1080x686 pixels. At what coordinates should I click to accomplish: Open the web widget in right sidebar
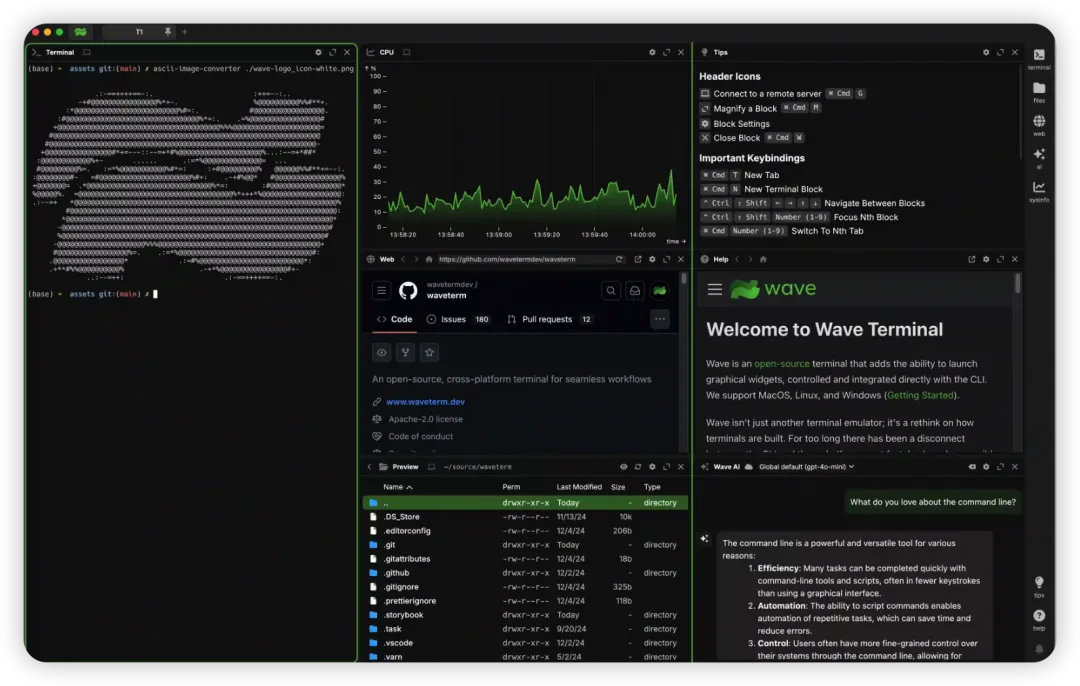tap(1039, 124)
